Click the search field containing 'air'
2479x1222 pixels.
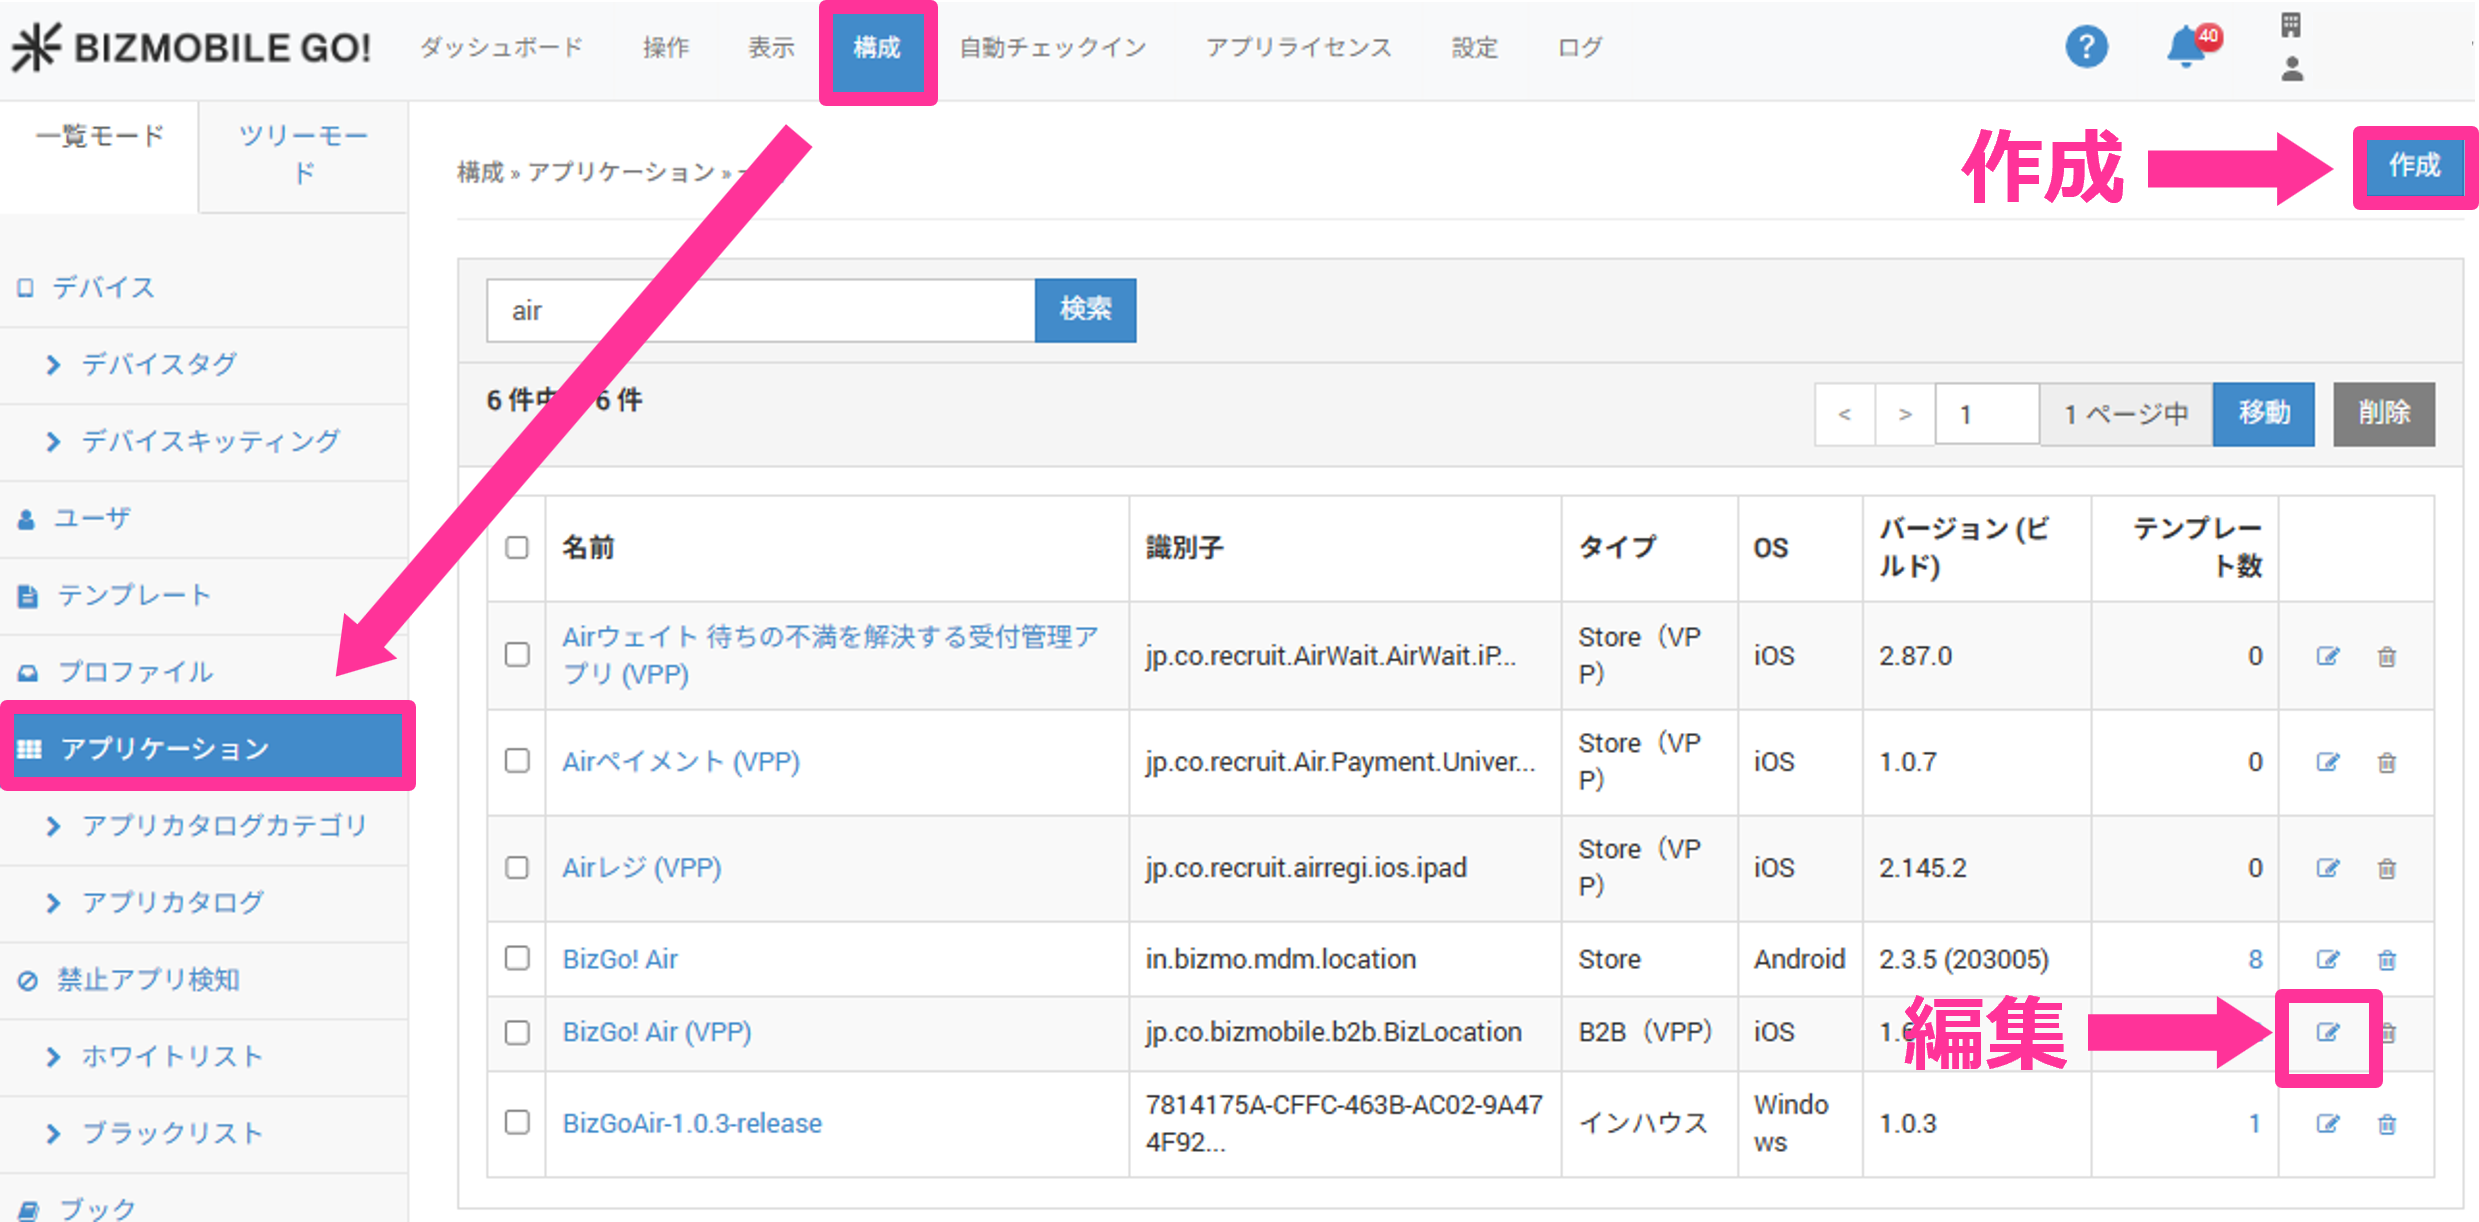click(x=760, y=311)
